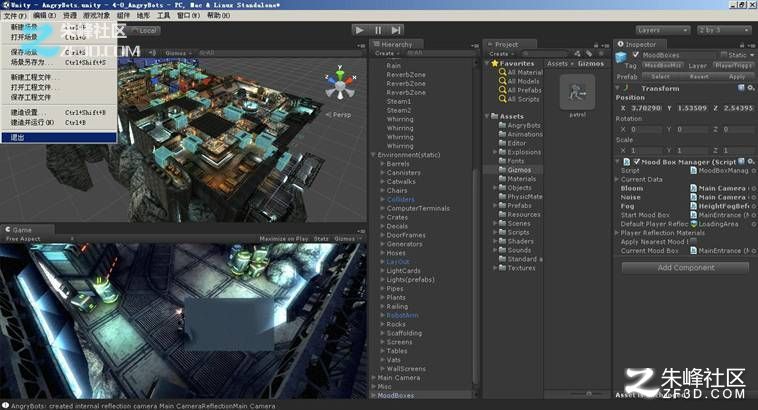
Task: Click the Project panel lock icon
Action: 596,45
